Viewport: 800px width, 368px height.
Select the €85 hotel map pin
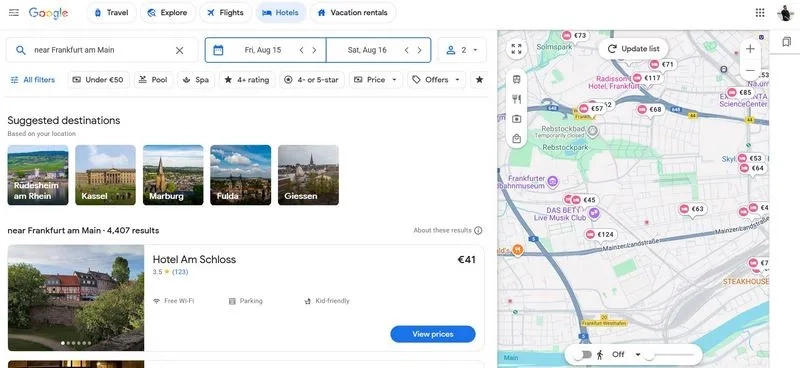[x=740, y=92]
